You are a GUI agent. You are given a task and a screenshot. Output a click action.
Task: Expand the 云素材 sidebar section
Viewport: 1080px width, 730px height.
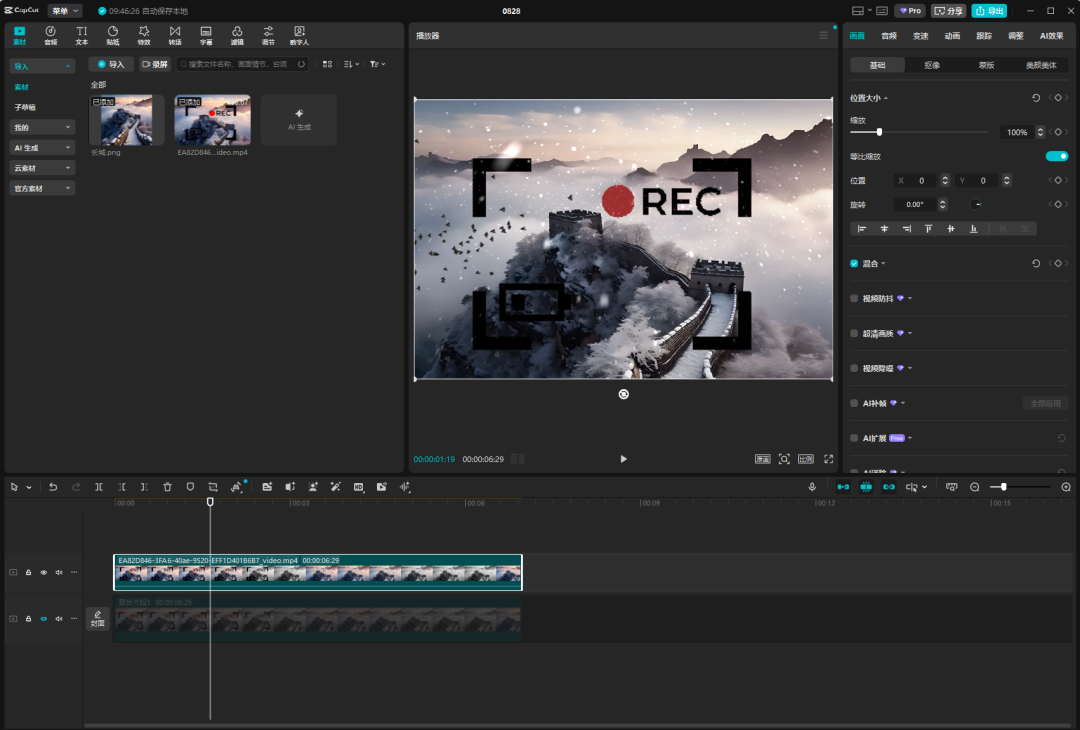(x=42, y=168)
